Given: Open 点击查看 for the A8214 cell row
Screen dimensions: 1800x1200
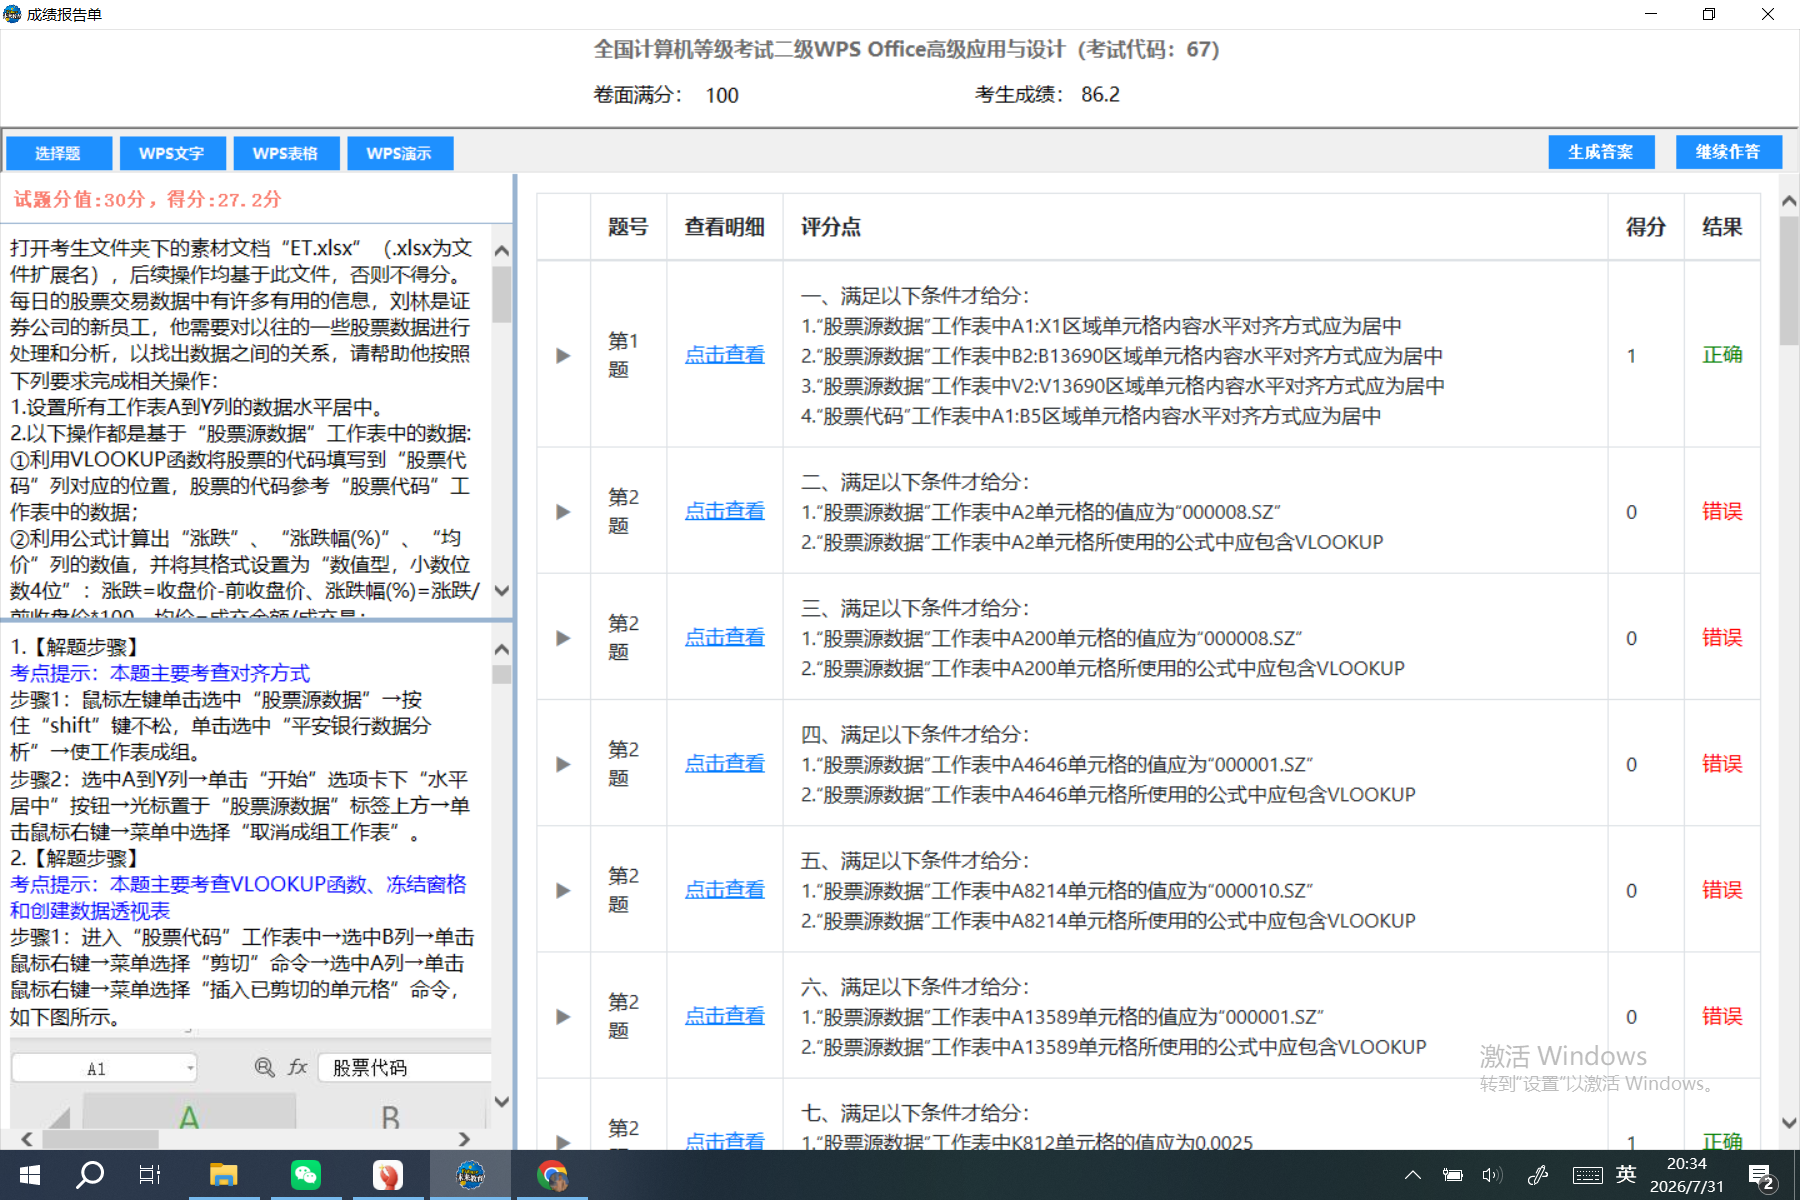Looking at the screenshot, I should tap(724, 889).
